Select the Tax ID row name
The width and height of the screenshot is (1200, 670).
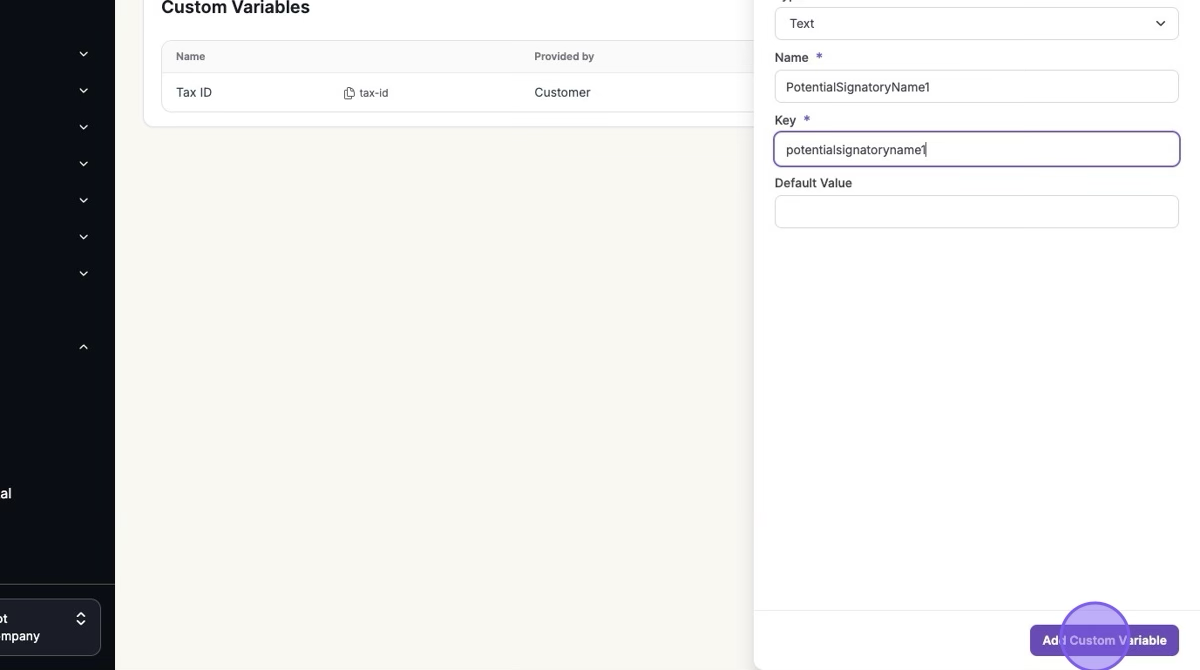pyautogui.click(x=194, y=93)
